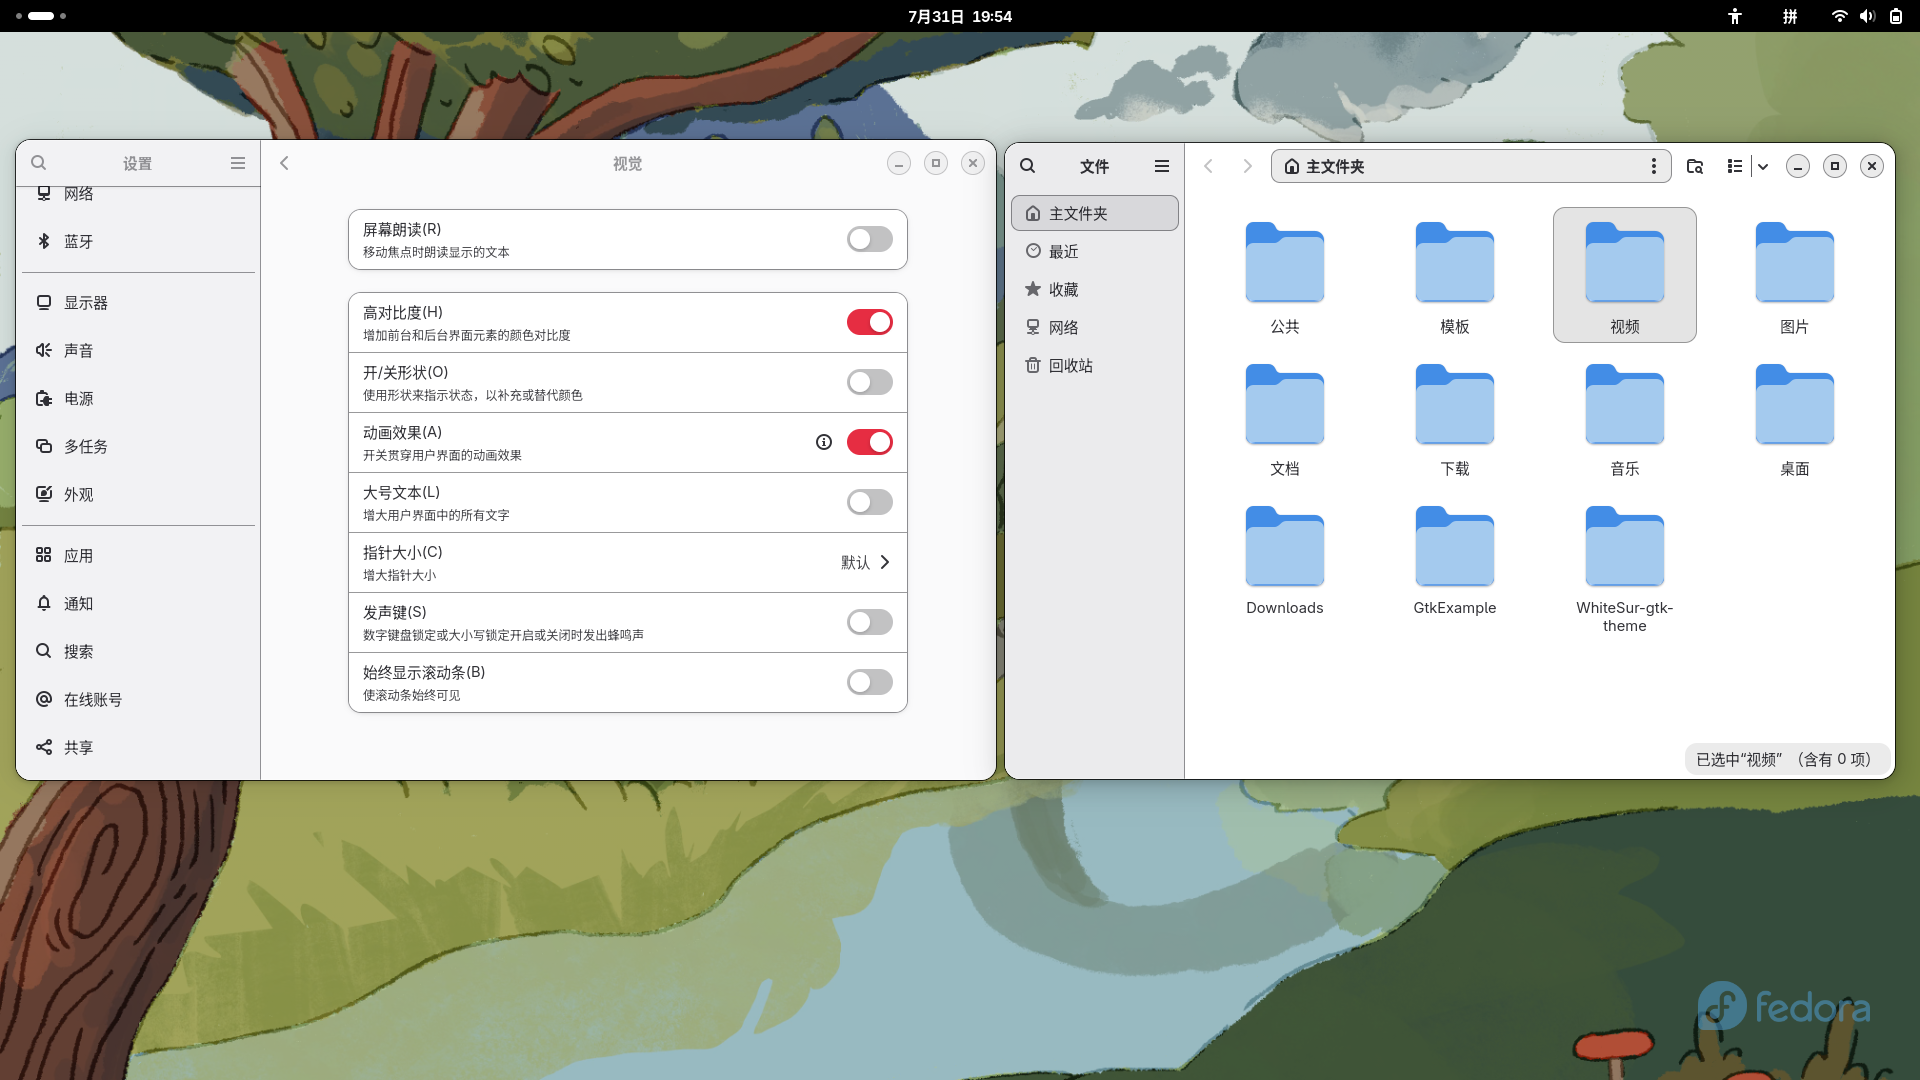This screenshot has width=1920, height=1080.
Task: Open the Pointer Size (指针大小) row chevron
Action: [x=884, y=562]
